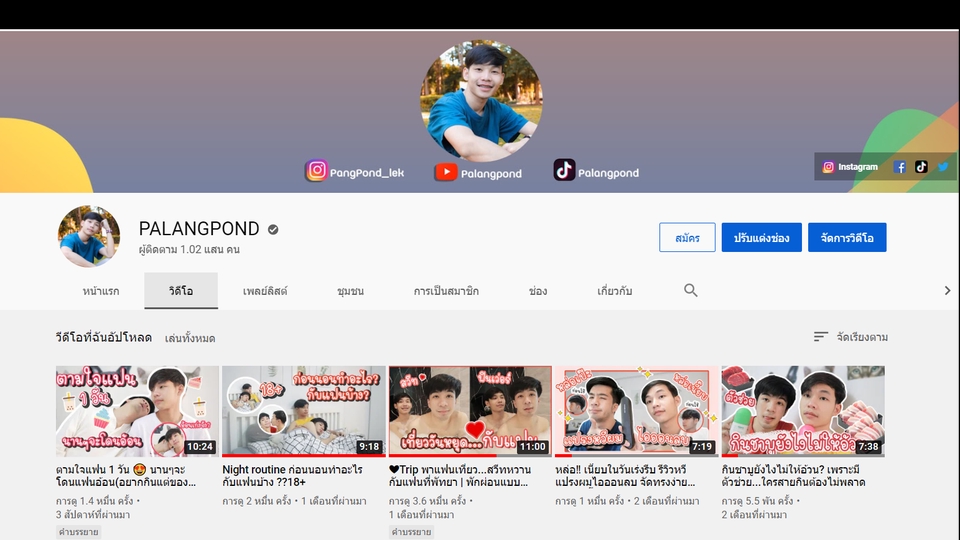
Task: Click the จัดการวิดีโอ manage videos button
Action: 847,238
